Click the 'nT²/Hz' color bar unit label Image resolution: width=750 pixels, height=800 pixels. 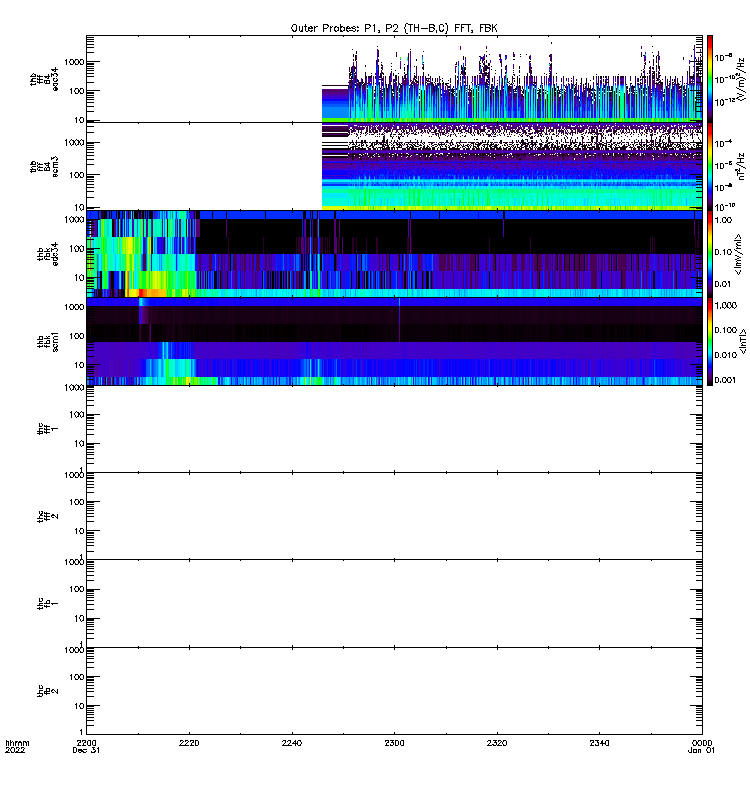tap(741, 166)
